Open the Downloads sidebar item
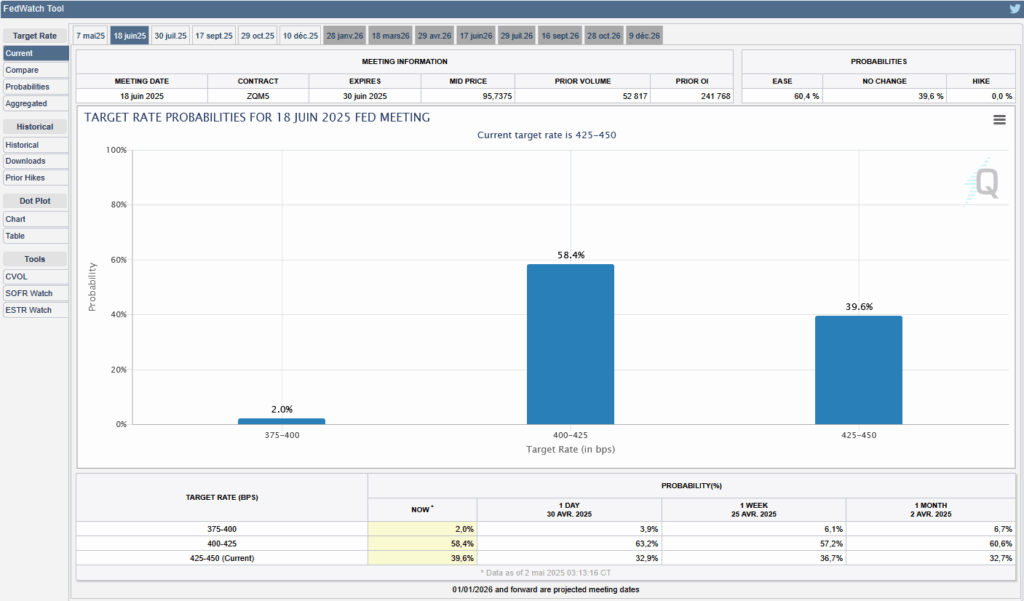Viewport: 1024px width, 601px height. 35,161
